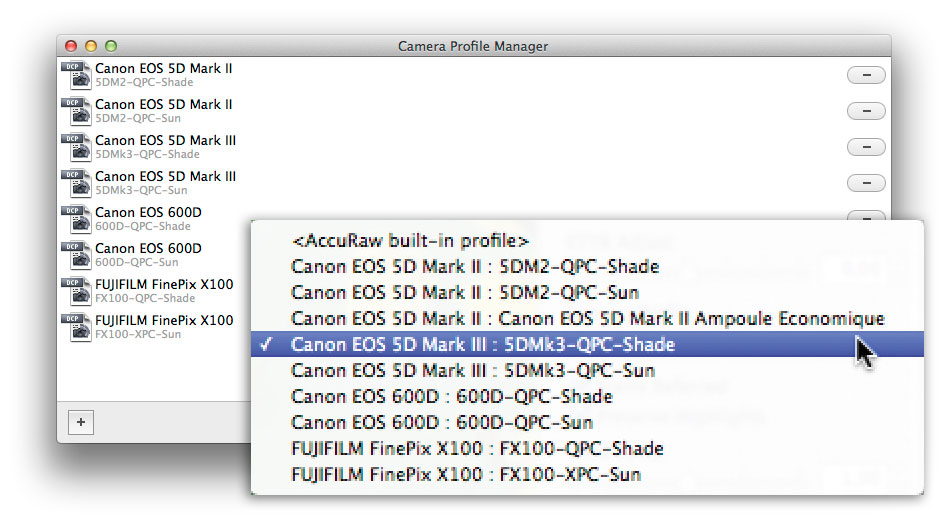948x522 pixels.
Task: Click the DCP icon for 5DM2-QPC-Sun profile
Action: (x=76, y=111)
